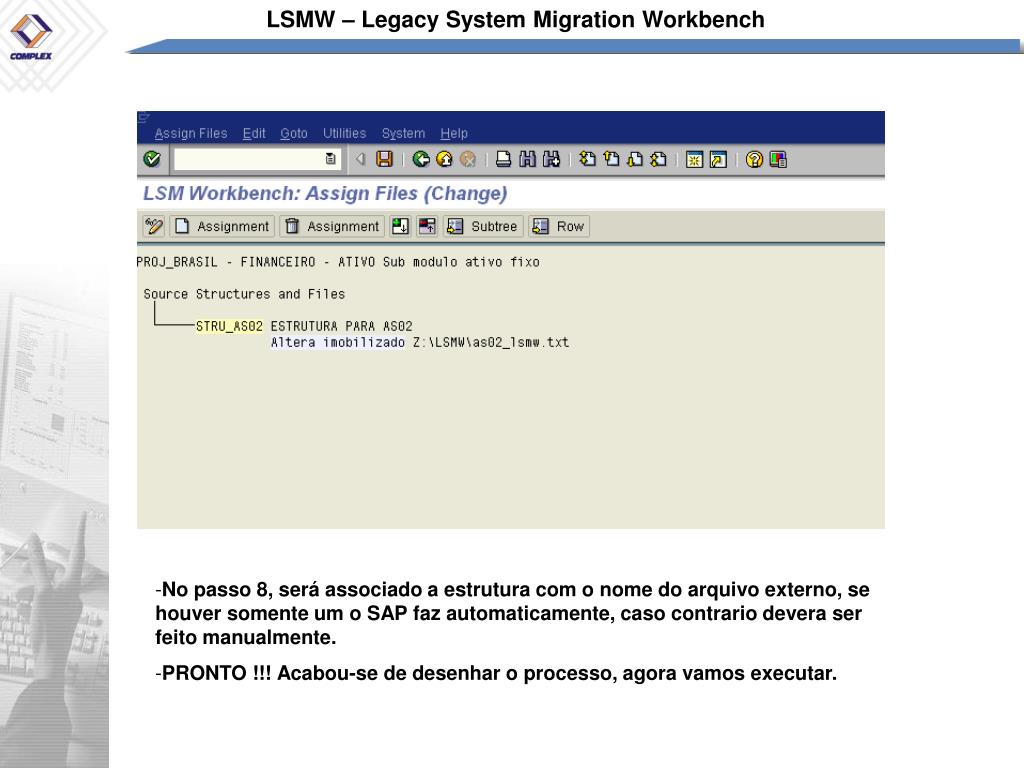Open the command field history dropdown
Screen dimensions: 1024x768
(x=330, y=159)
